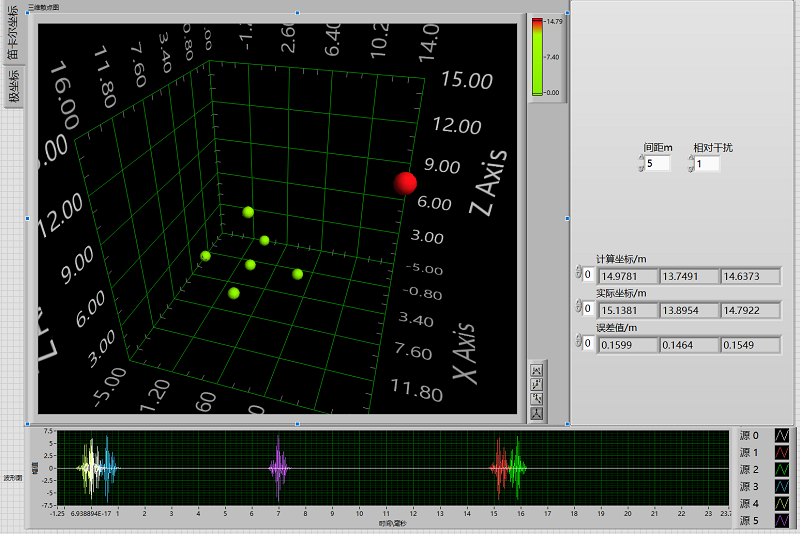The image size is (800, 534).
Task: Click the 源 4 yellow plot legend icon
Action: tap(782, 504)
